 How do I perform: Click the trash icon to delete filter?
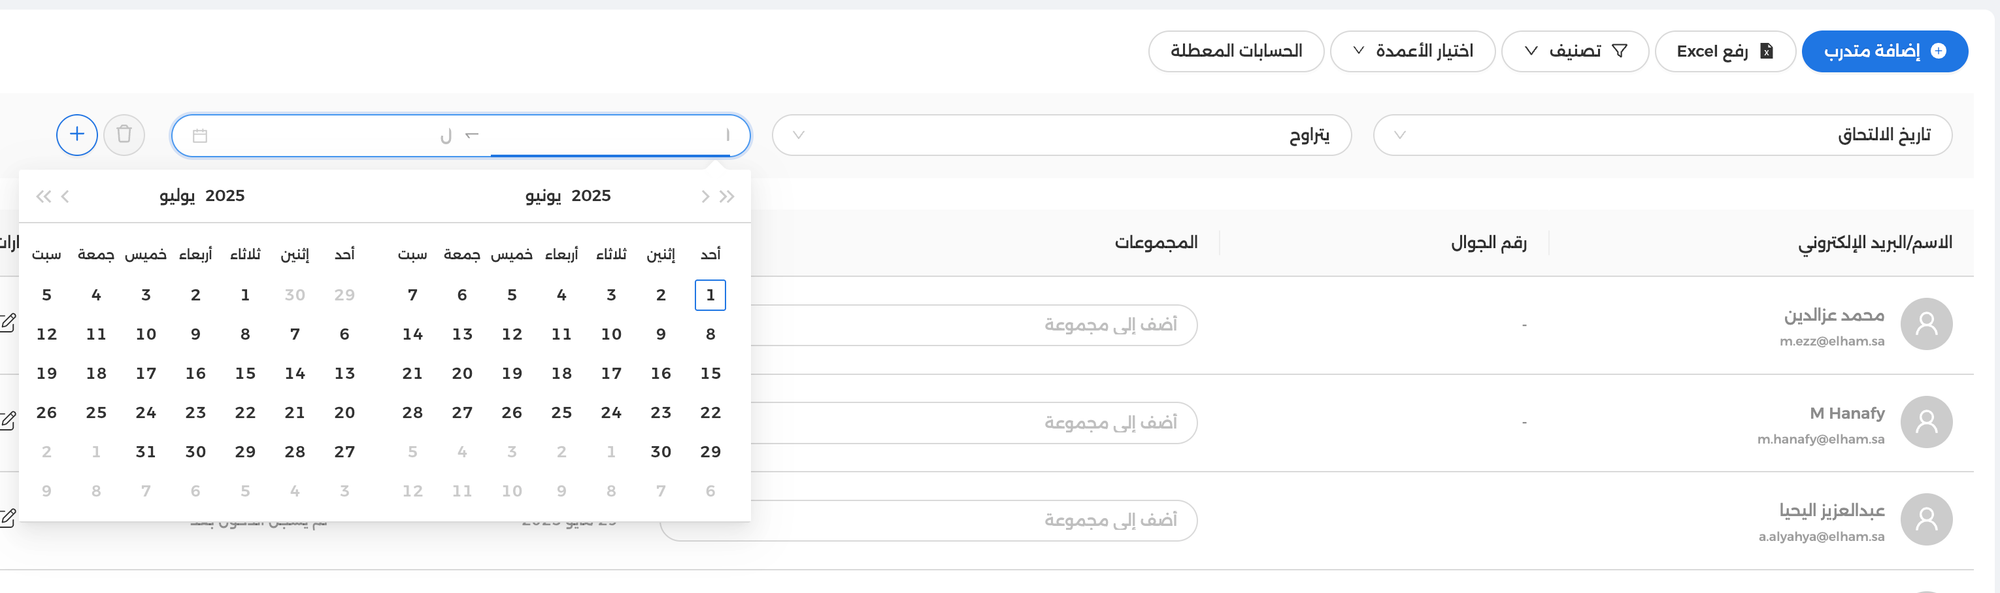click(x=124, y=134)
